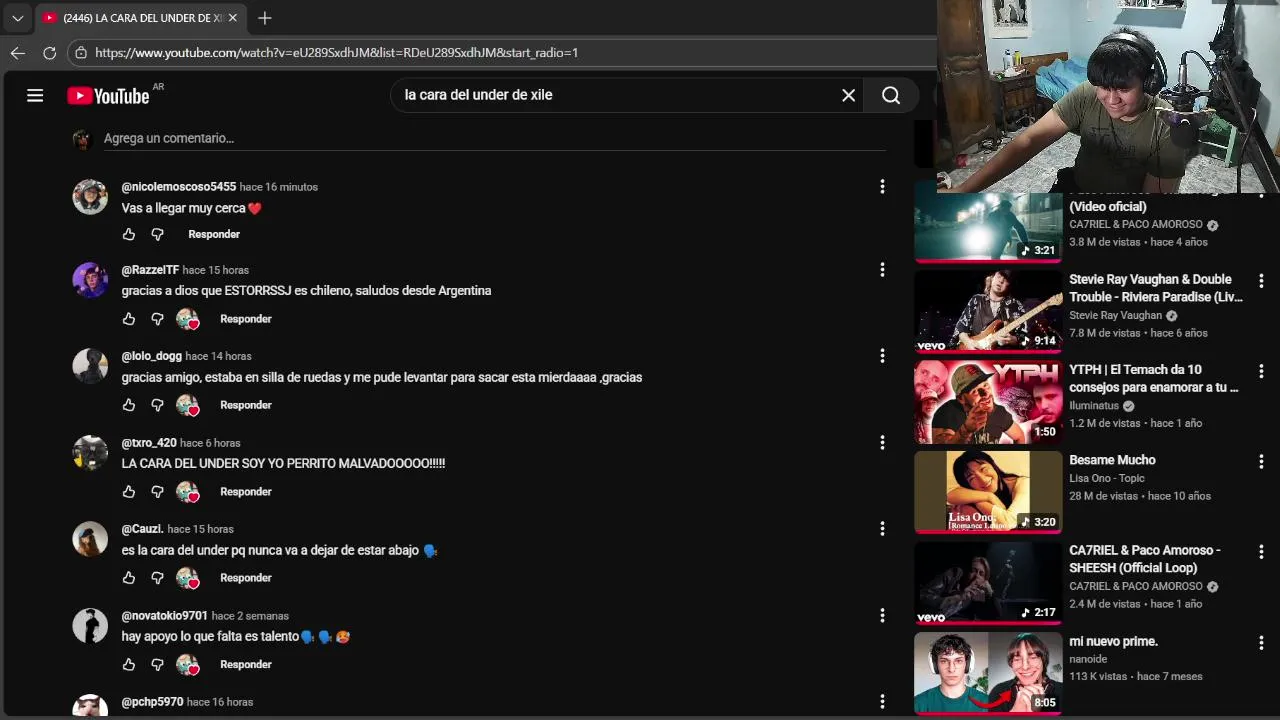
Task: Open options menu for @novatokio9701 comment
Action: coord(882,615)
